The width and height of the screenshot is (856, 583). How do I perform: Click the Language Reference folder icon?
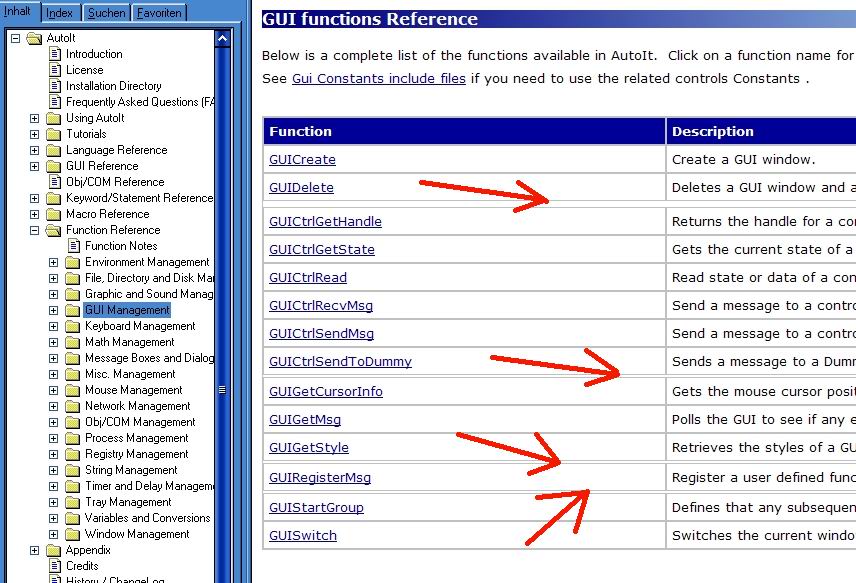click(x=54, y=150)
